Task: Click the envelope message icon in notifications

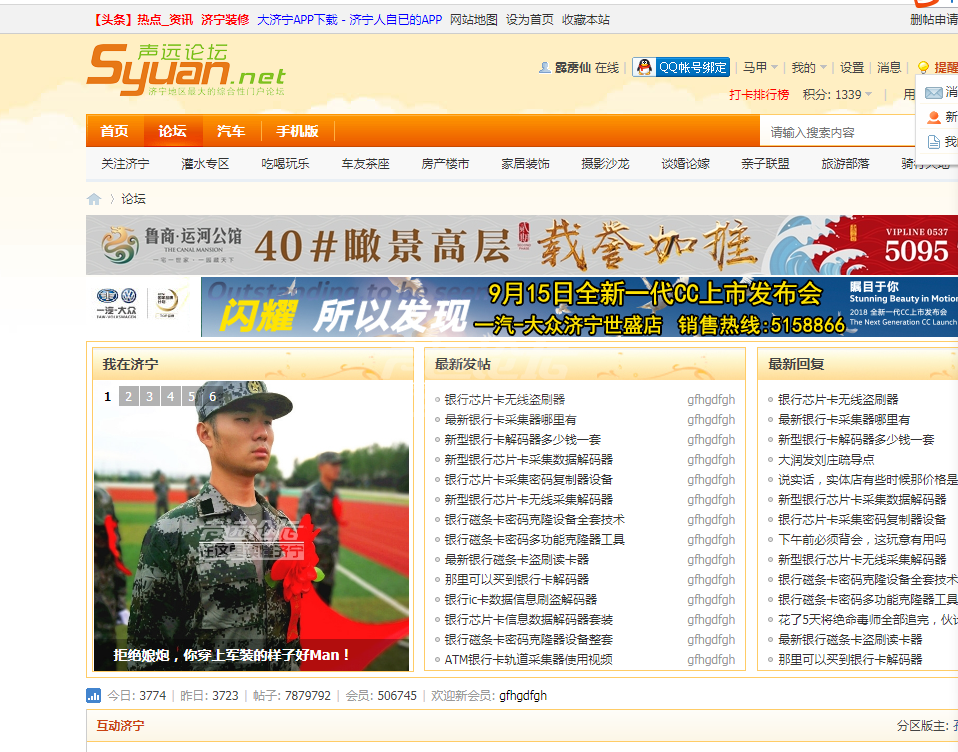Action: (x=933, y=92)
